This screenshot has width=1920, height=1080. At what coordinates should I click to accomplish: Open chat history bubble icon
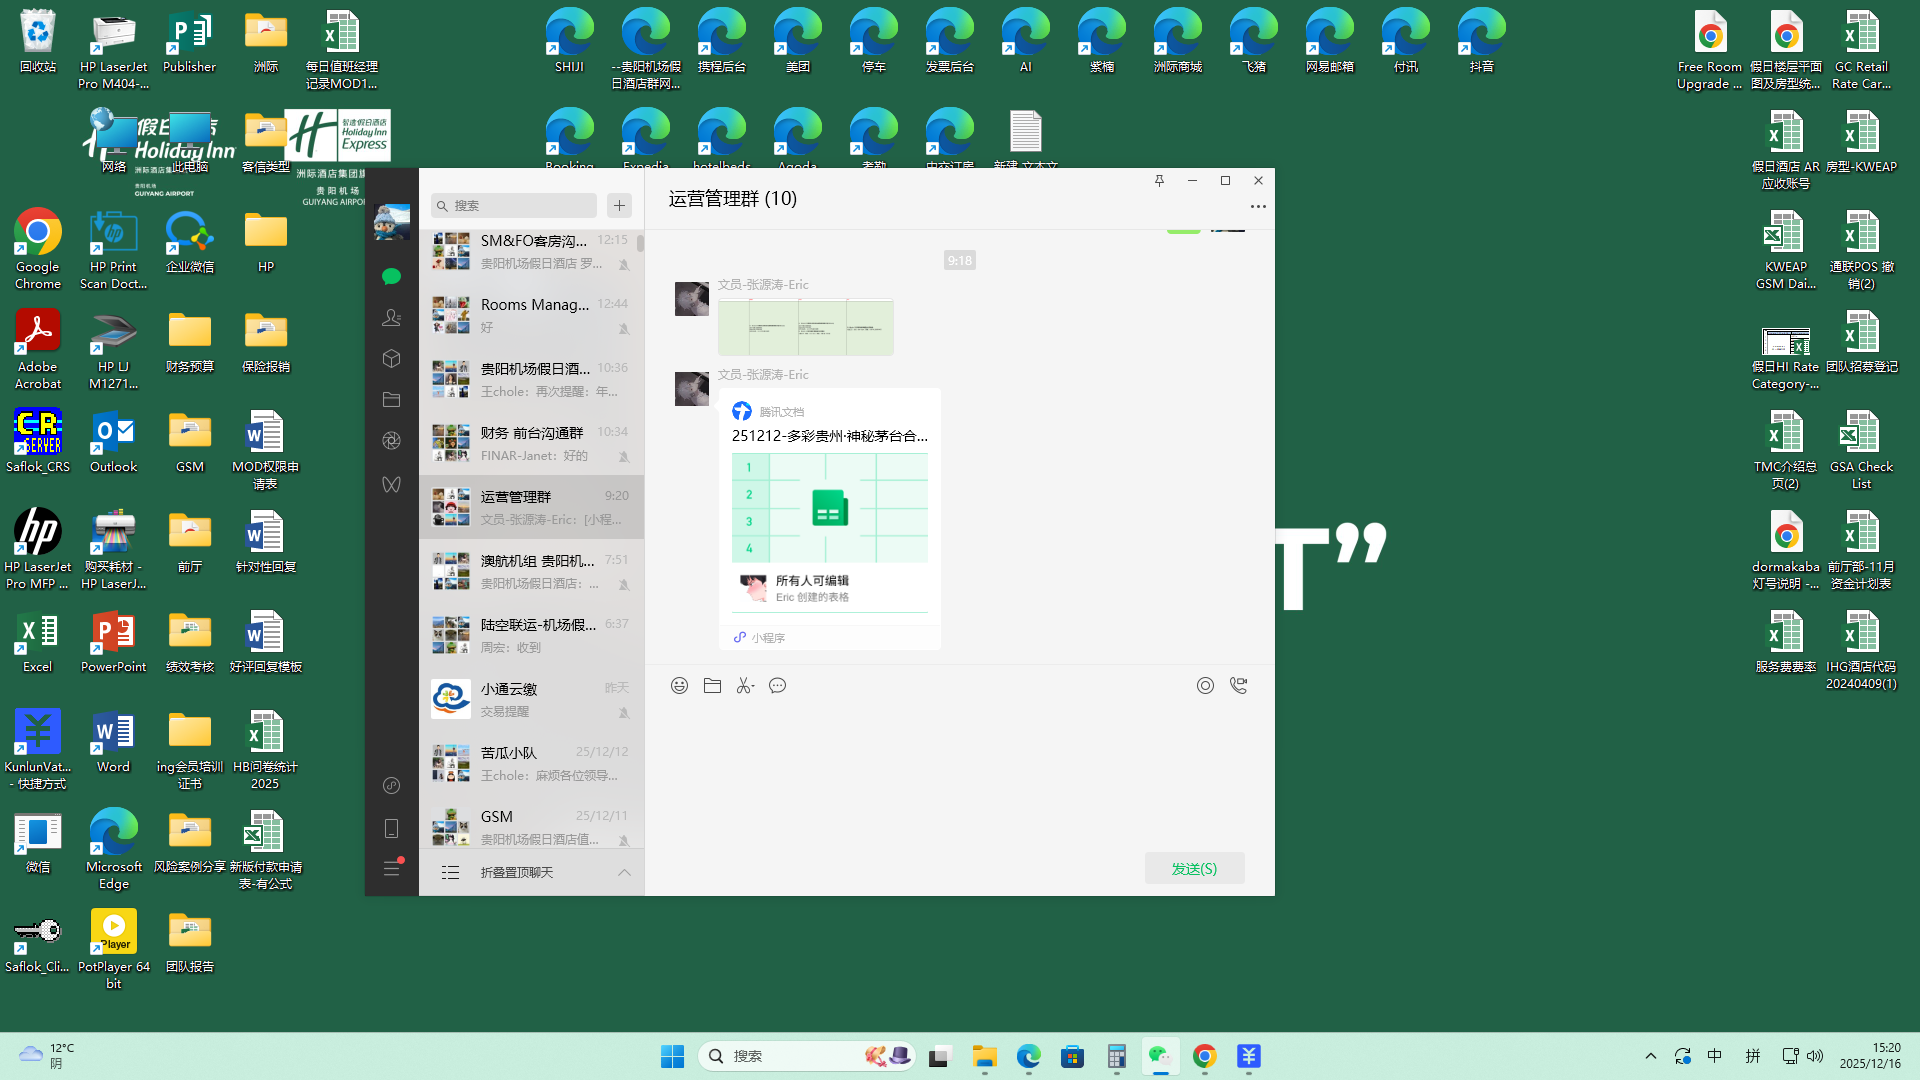click(x=777, y=686)
